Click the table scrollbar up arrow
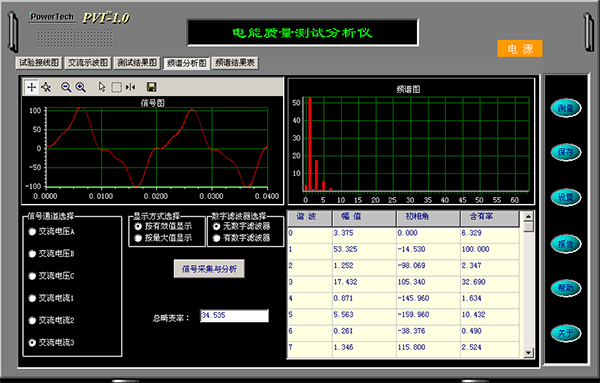This screenshot has width=600, height=383. (528, 217)
